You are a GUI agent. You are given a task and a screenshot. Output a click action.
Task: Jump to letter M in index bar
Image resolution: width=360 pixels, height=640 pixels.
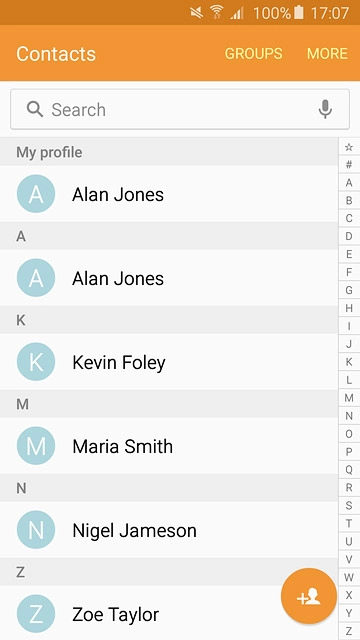(349, 398)
